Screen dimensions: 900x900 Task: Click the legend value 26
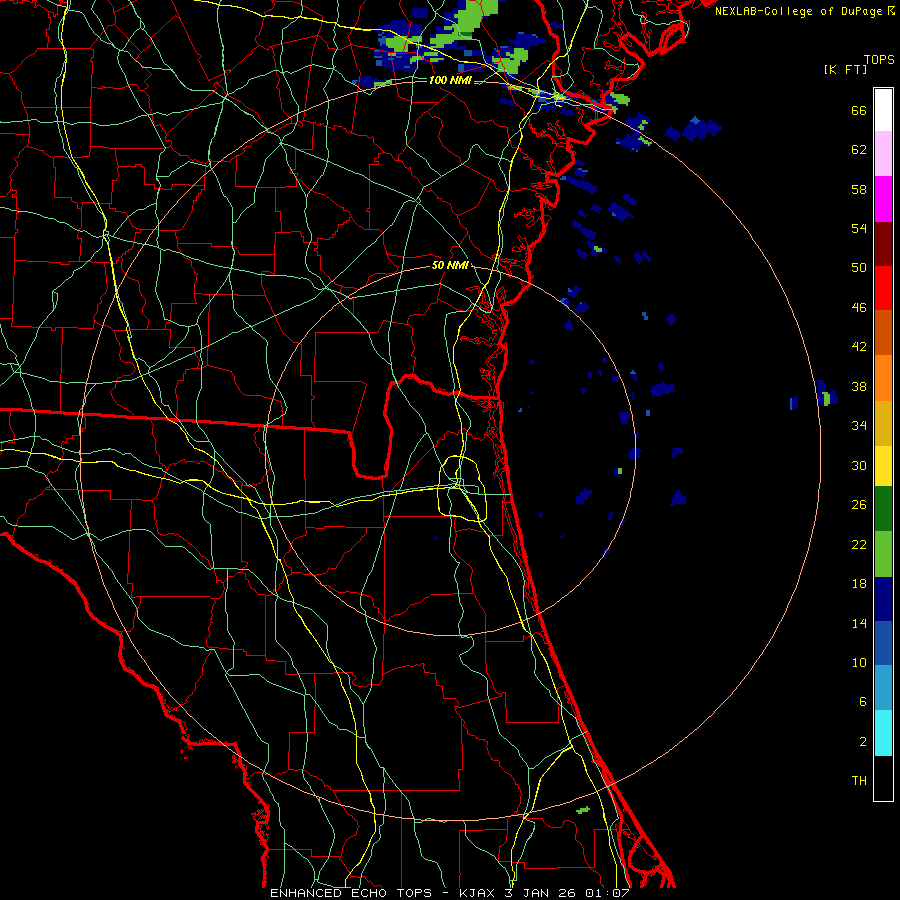(x=859, y=505)
